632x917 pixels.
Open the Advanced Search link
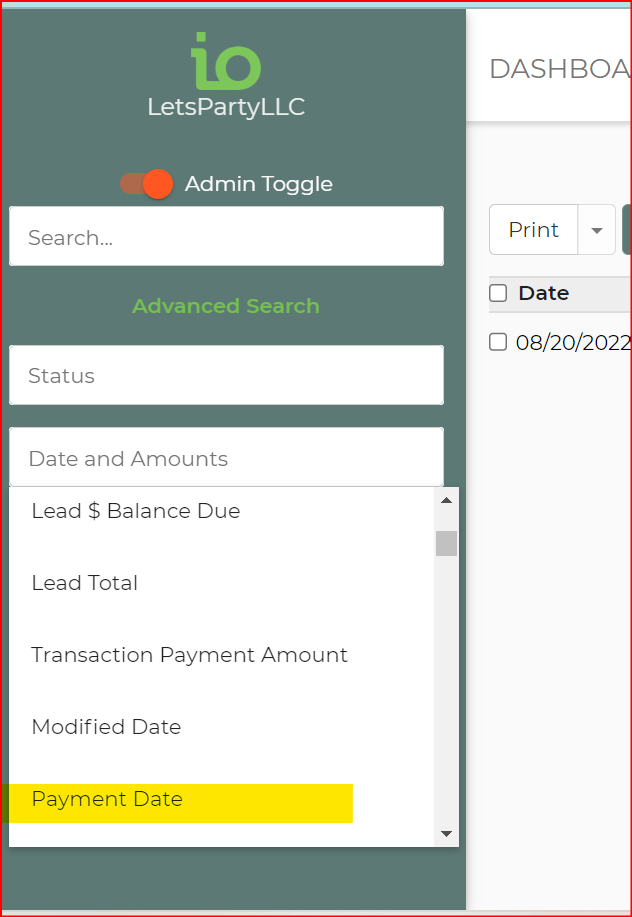[226, 306]
